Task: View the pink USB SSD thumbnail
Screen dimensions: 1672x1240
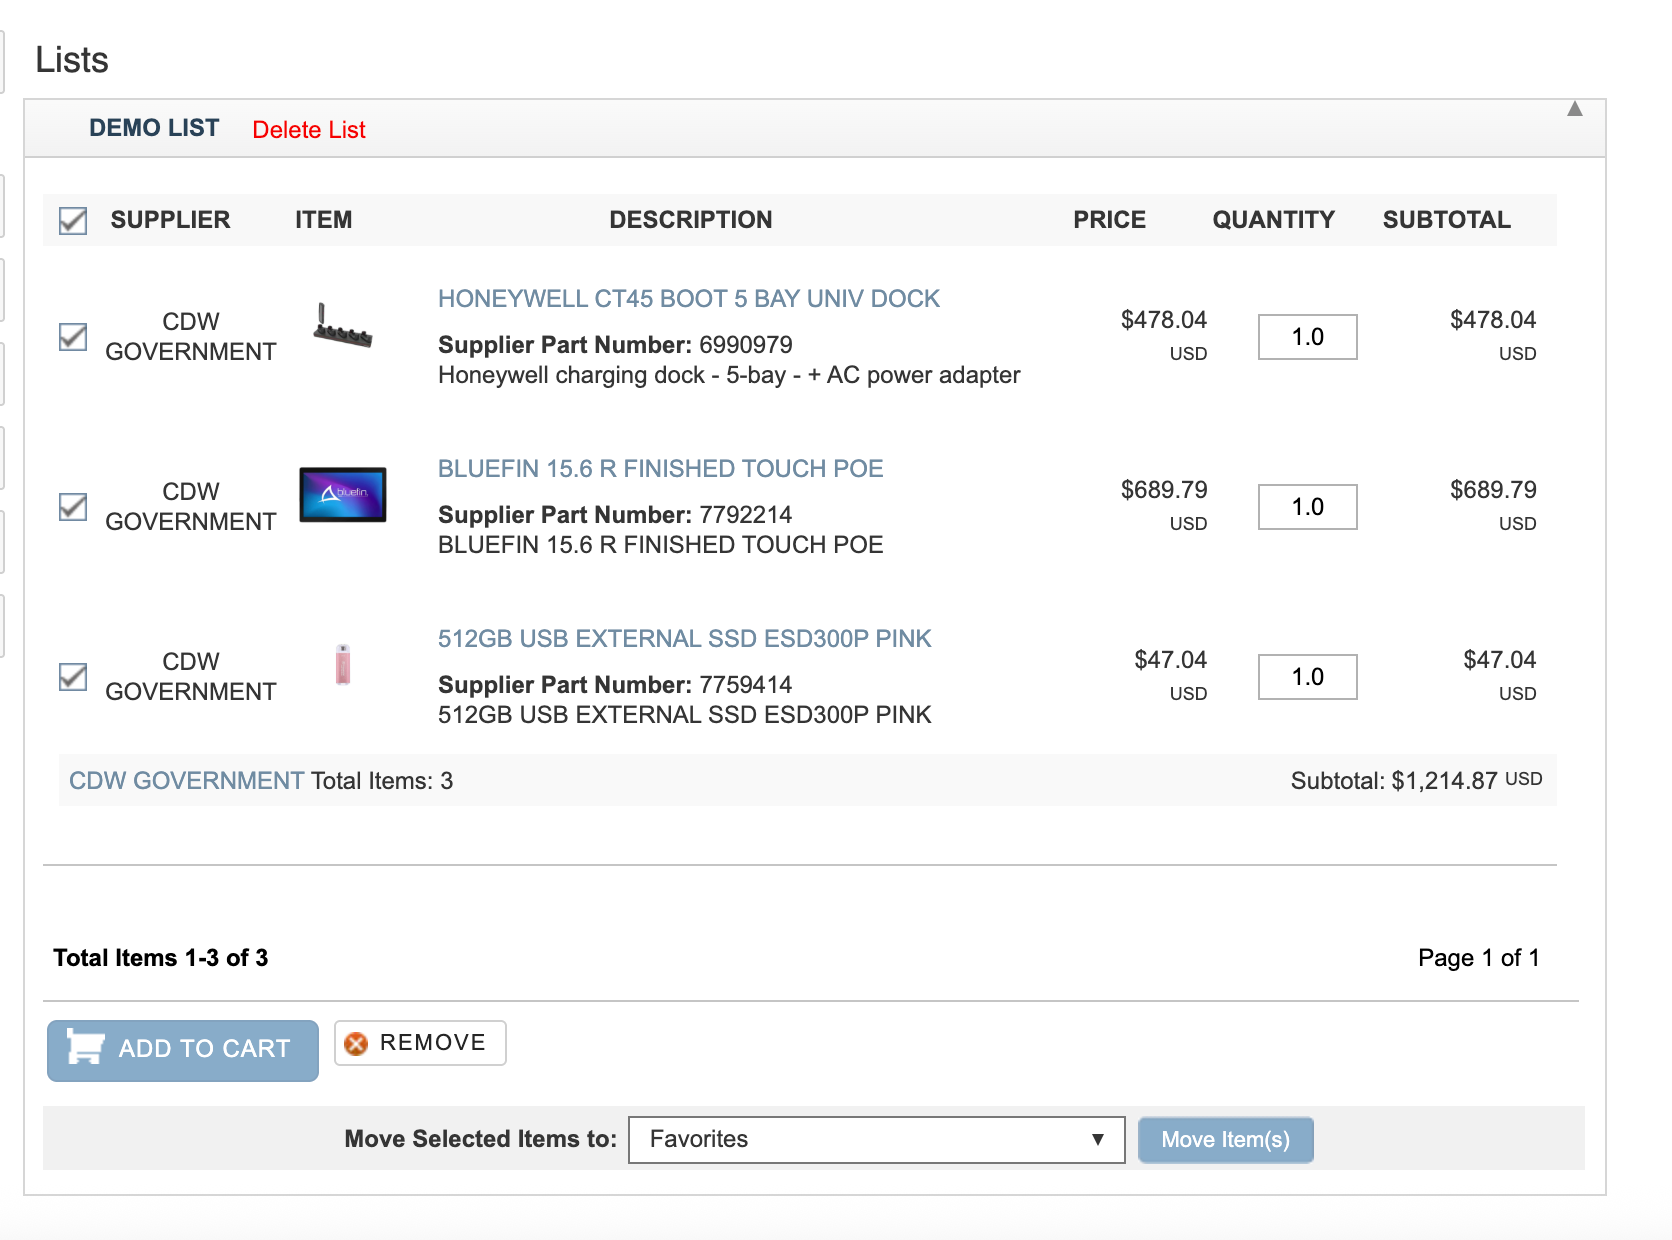Action: pyautogui.click(x=343, y=664)
